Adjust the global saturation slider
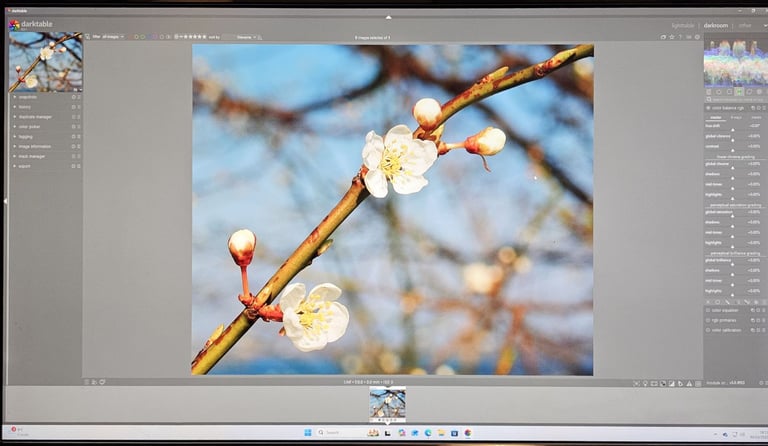This screenshot has height=446, width=768. (x=733, y=212)
